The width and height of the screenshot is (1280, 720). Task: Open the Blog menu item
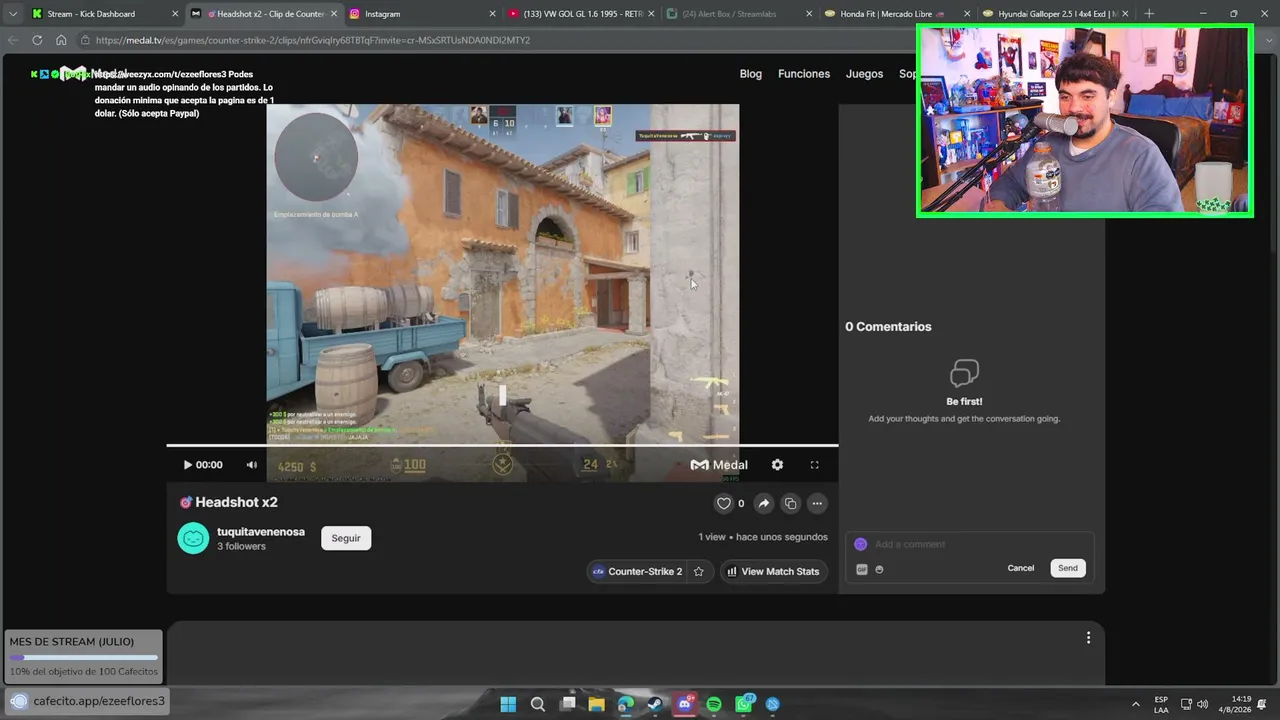tap(750, 74)
